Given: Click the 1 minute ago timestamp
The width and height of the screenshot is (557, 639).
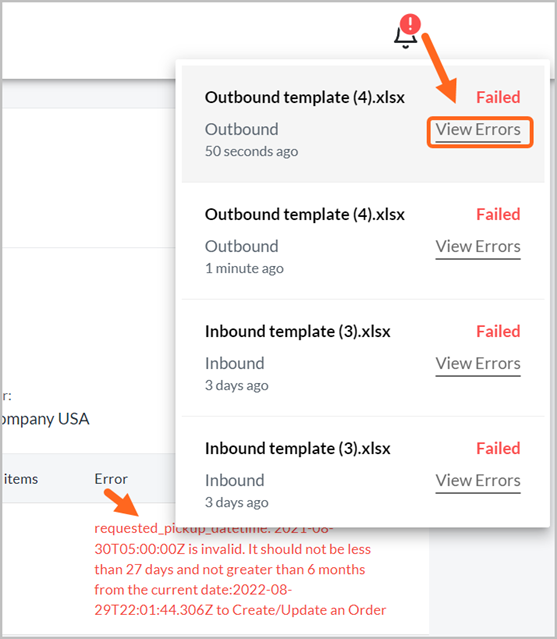Looking at the screenshot, I should [244, 269].
